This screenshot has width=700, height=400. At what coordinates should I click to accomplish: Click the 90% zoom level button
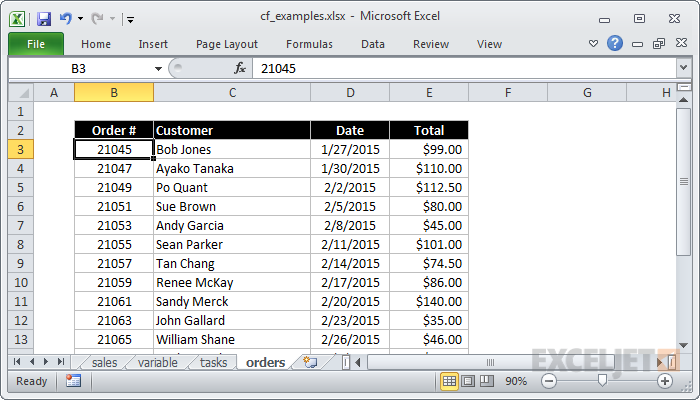point(516,381)
